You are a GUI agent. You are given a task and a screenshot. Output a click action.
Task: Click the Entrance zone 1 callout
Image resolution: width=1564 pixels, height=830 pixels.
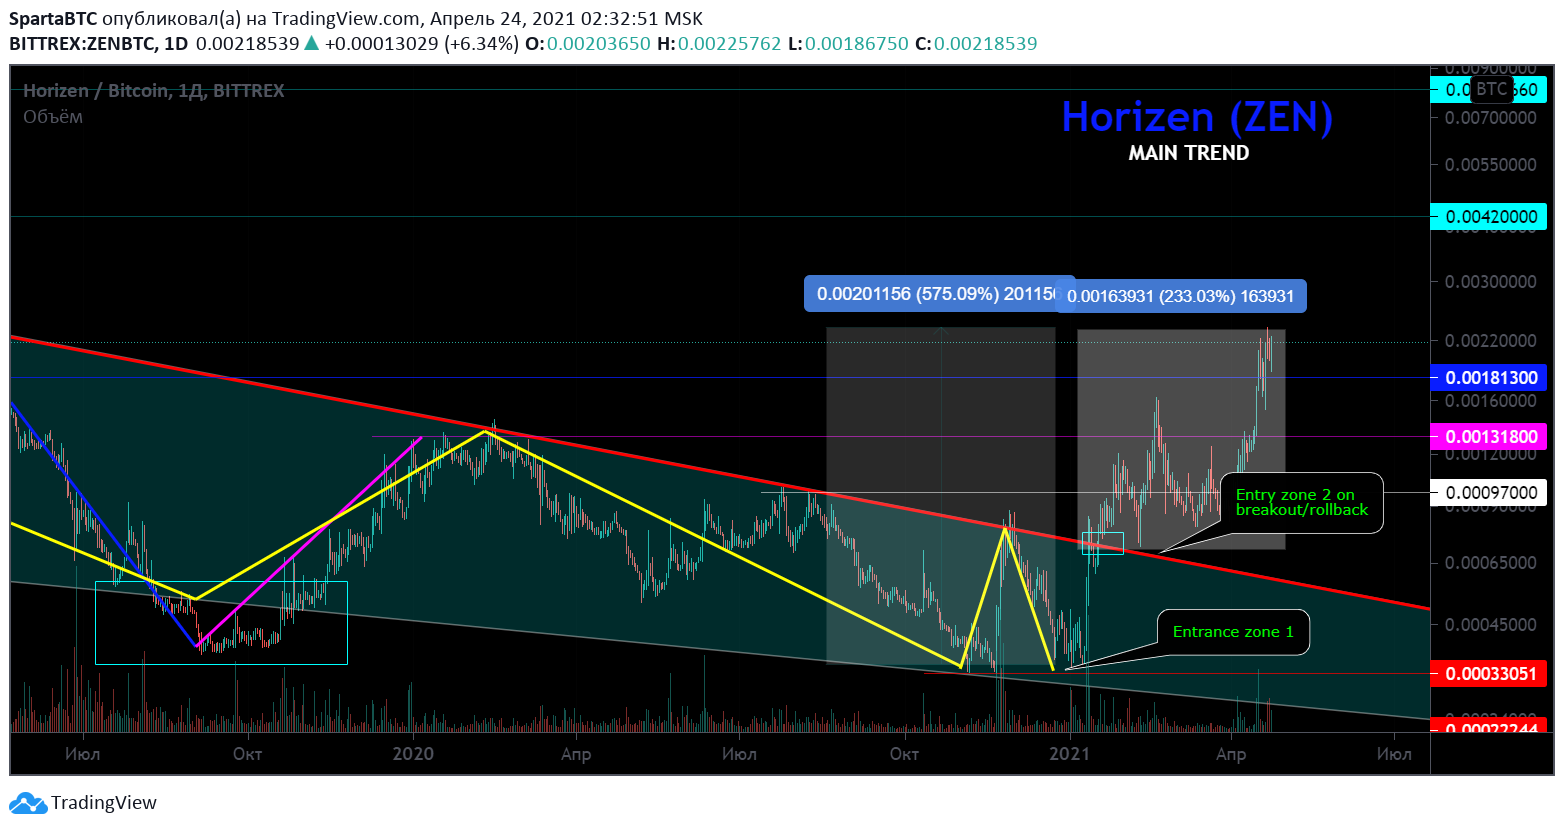(x=1233, y=632)
